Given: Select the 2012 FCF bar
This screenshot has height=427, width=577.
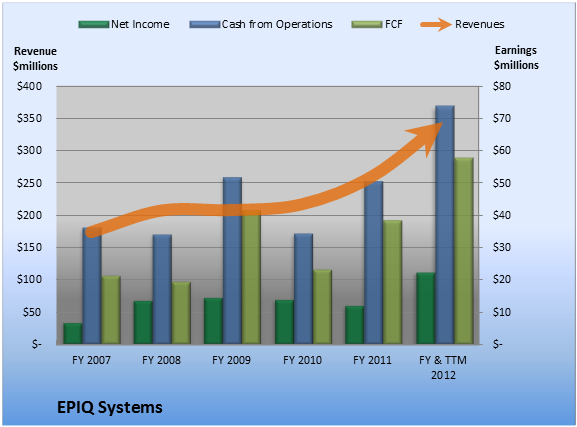Looking at the screenshot, I should [464, 251].
